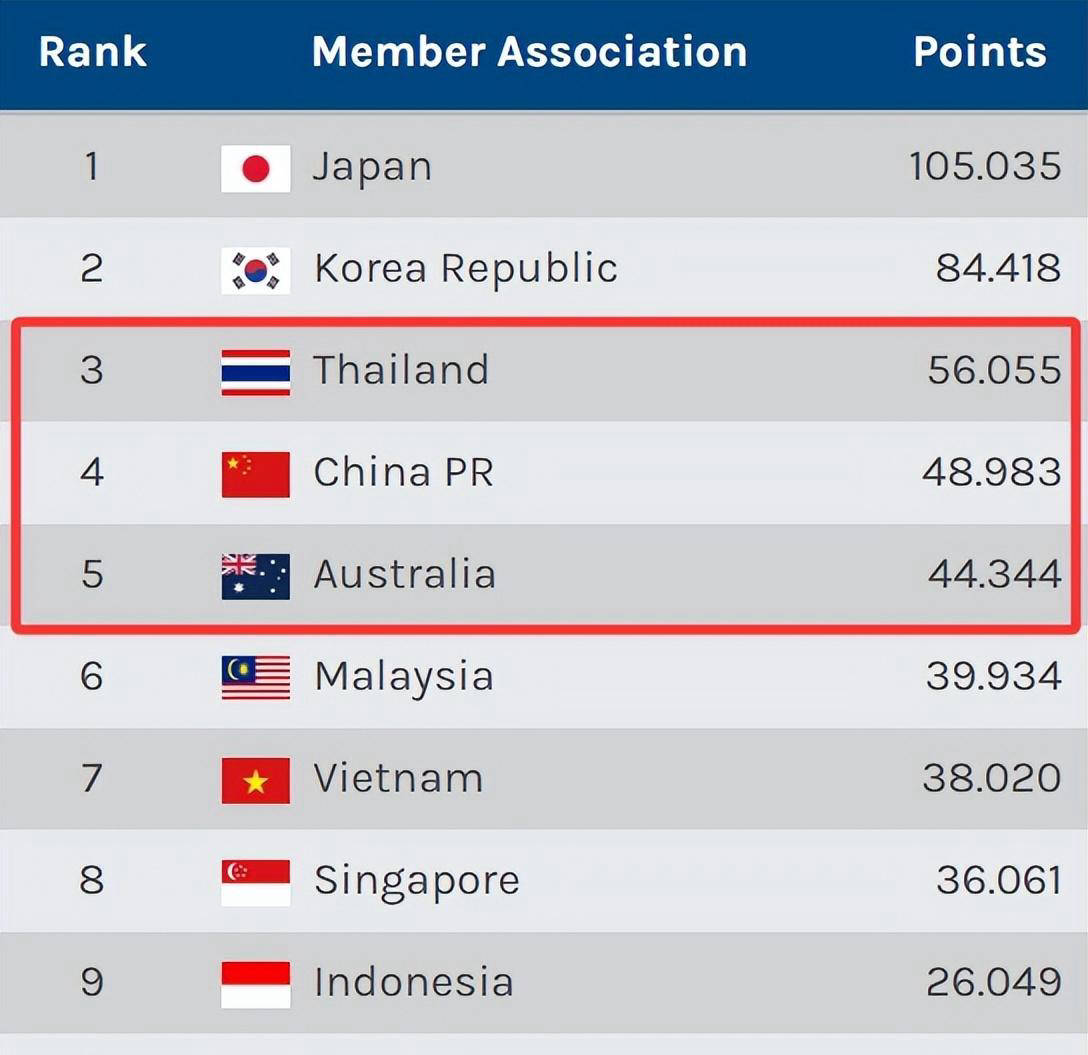Click the Thailand flag icon
Viewport: 1088px width, 1055px height.
(x=255, y=372)
